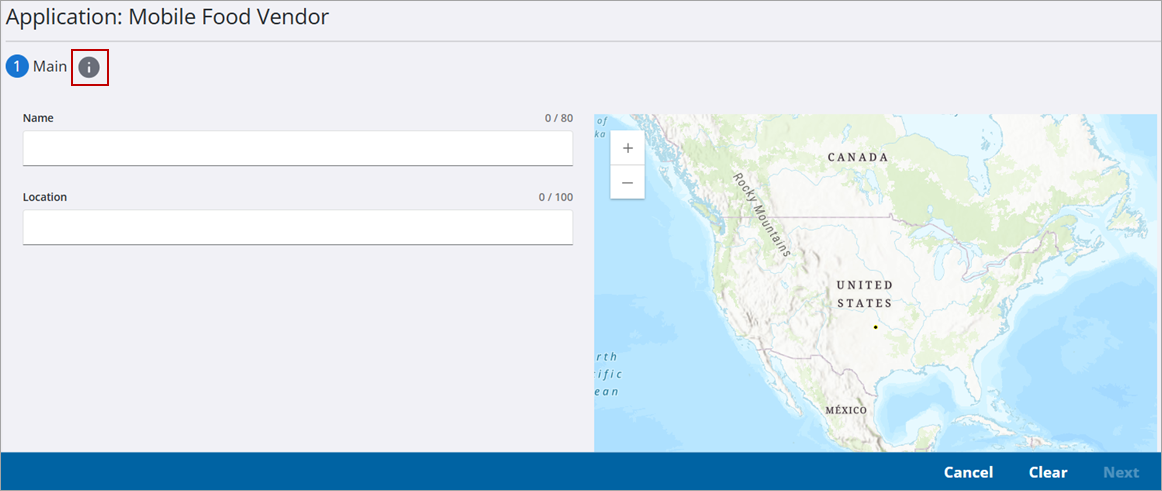Click the Next button

(x=1120, y=472)
